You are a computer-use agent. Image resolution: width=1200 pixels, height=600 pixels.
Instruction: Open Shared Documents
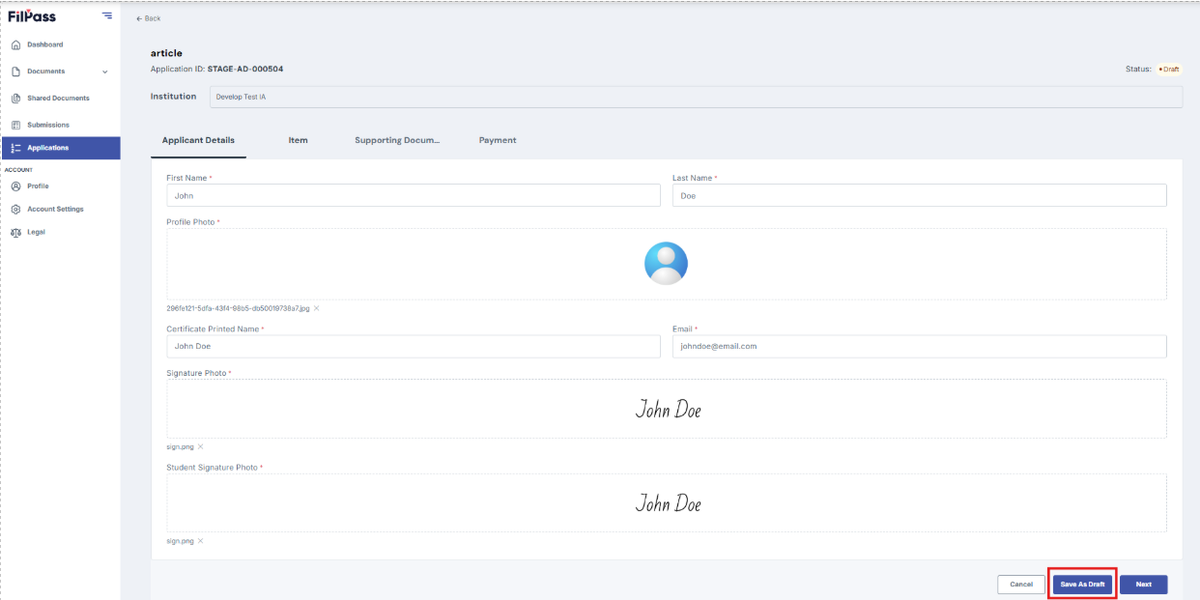click(x=60, y=98)
